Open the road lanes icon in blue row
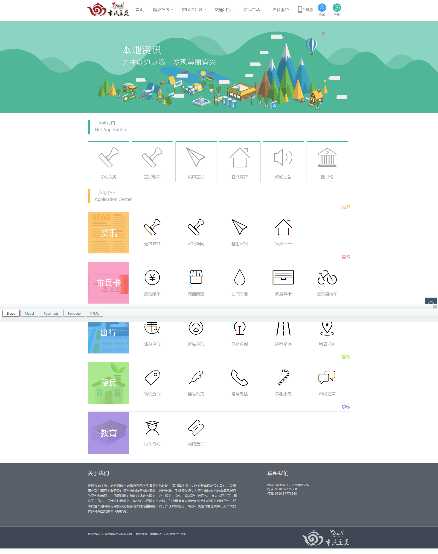 pyautogui.click(x=283, y=328)
